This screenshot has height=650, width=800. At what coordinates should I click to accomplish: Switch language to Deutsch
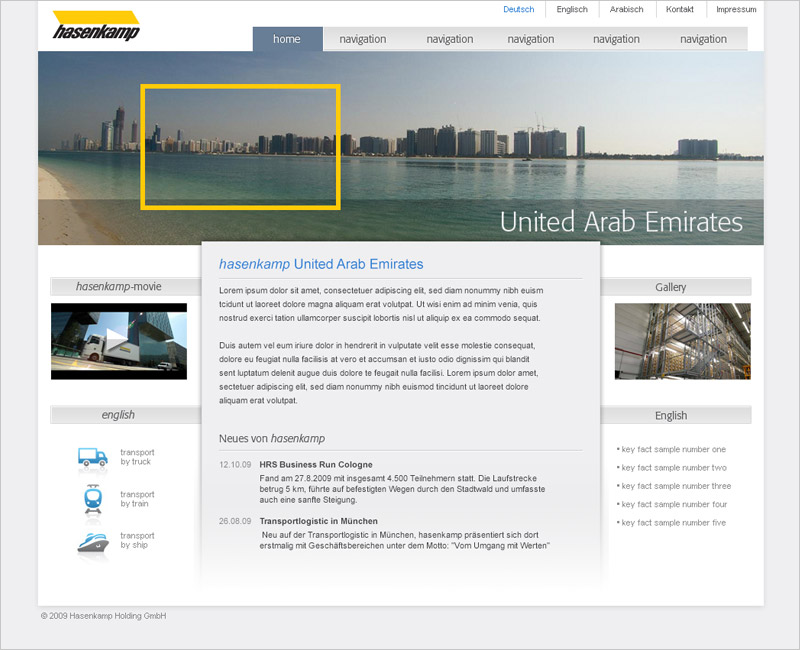tap(518, 9)
